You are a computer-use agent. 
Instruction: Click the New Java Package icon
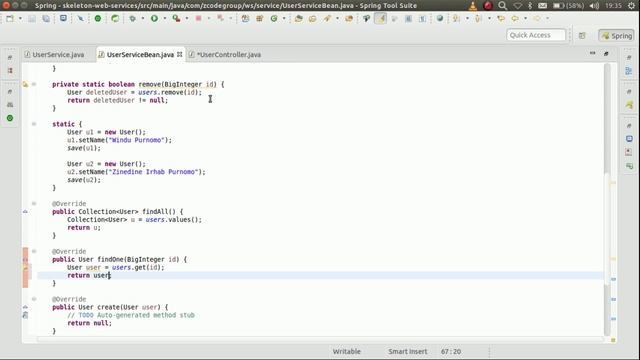(260, 18)
